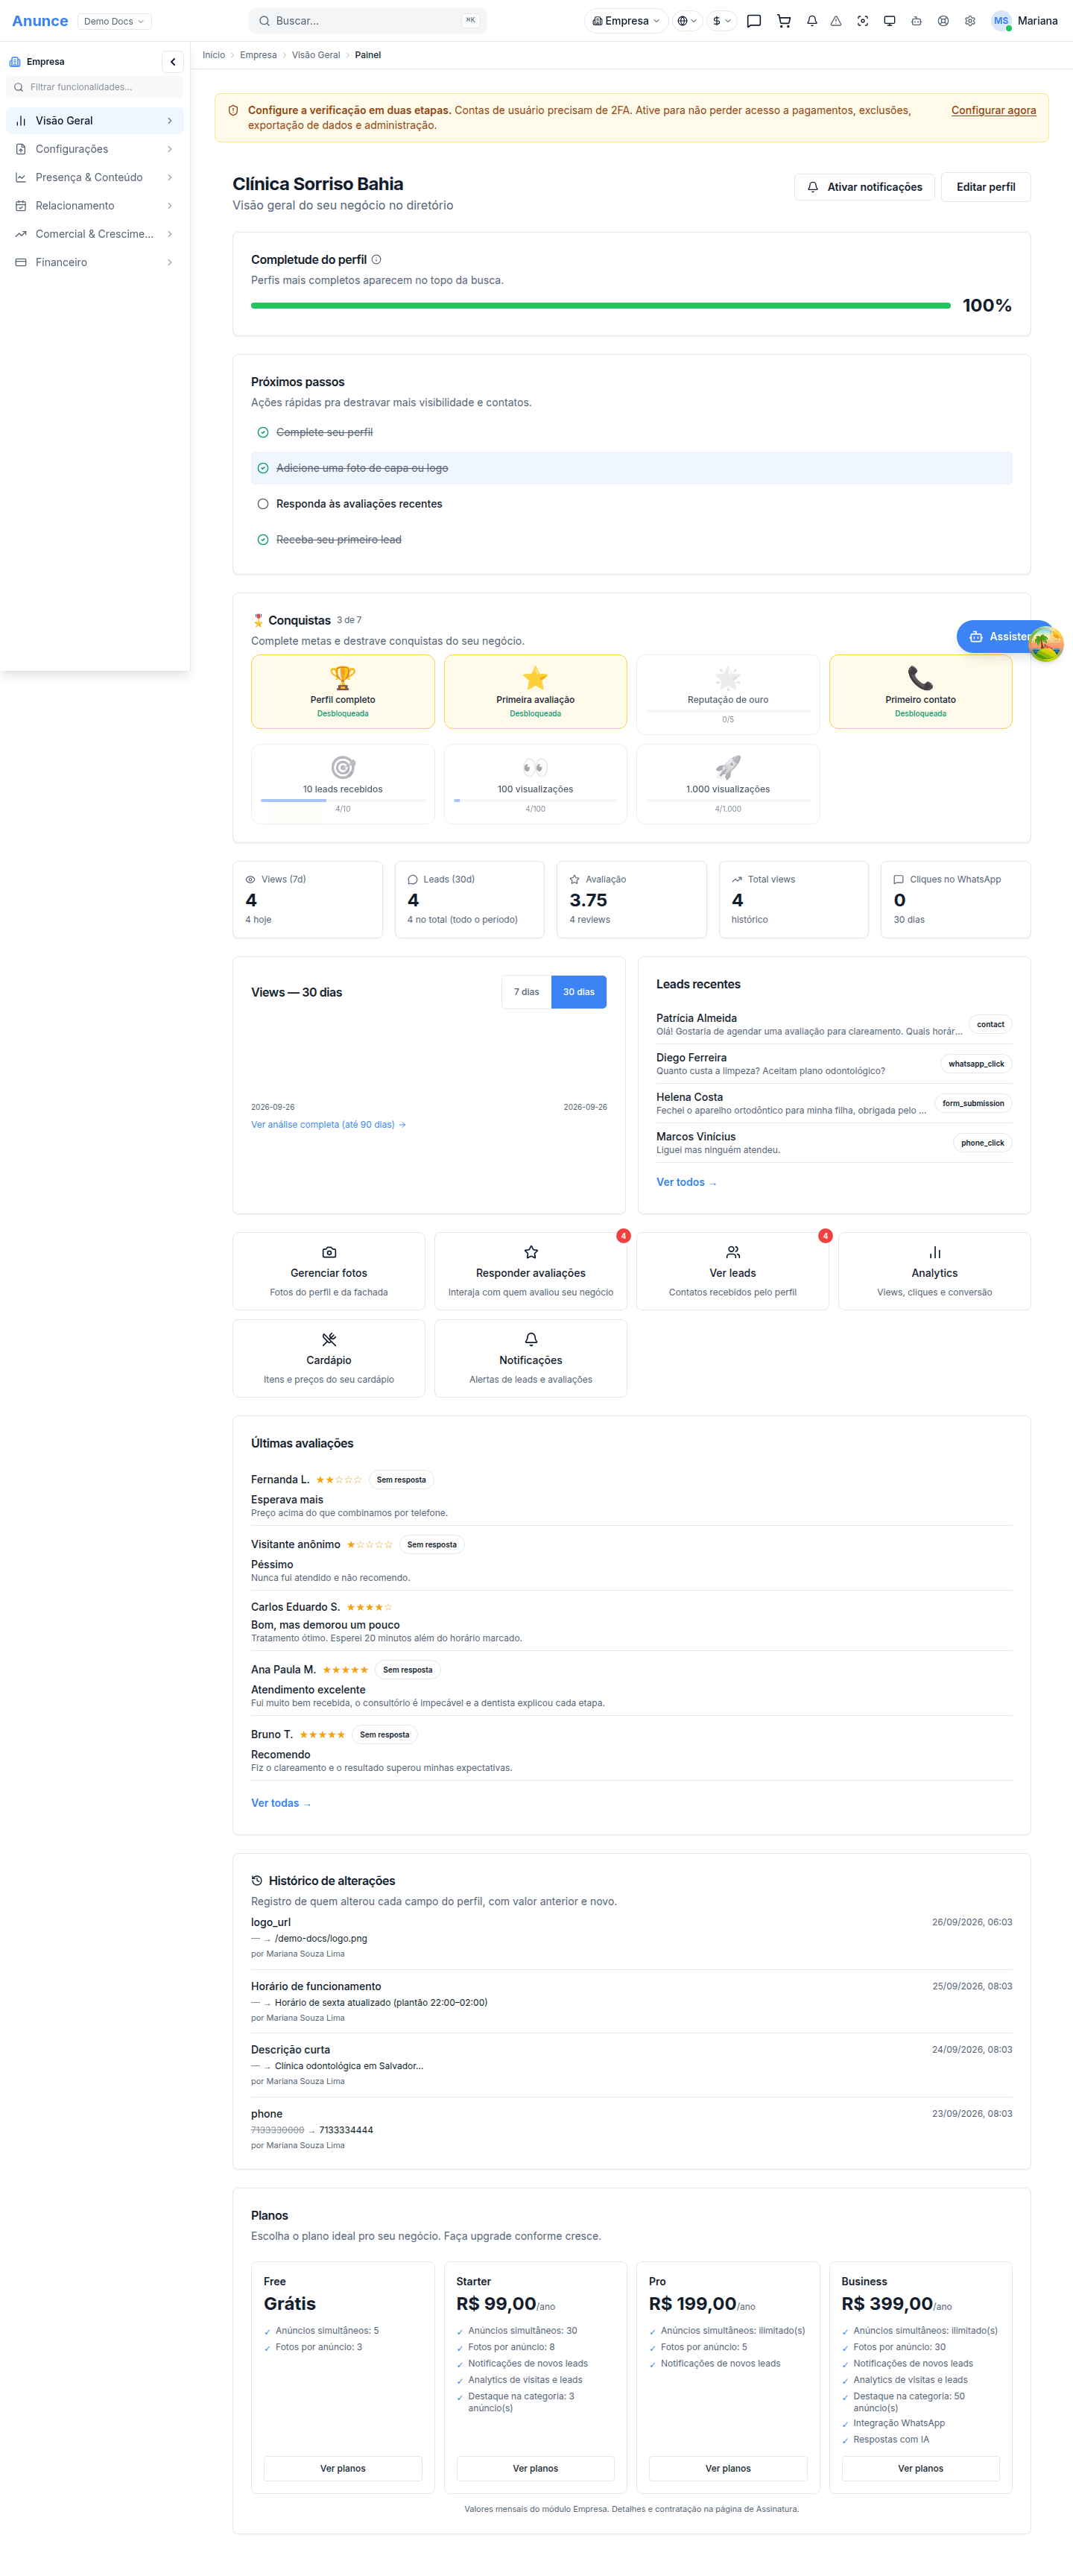Image resolution: width=1073 pixels, height=2576 pixels.
Task: Follow the Configurar agora link
Action: click(x=993, y=111)
